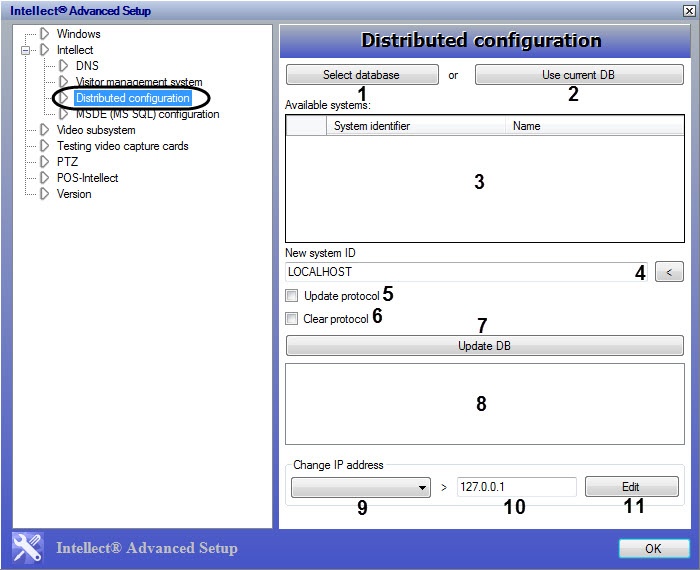Click the triangle icon beside POS-Intellect

pos(44,178)
